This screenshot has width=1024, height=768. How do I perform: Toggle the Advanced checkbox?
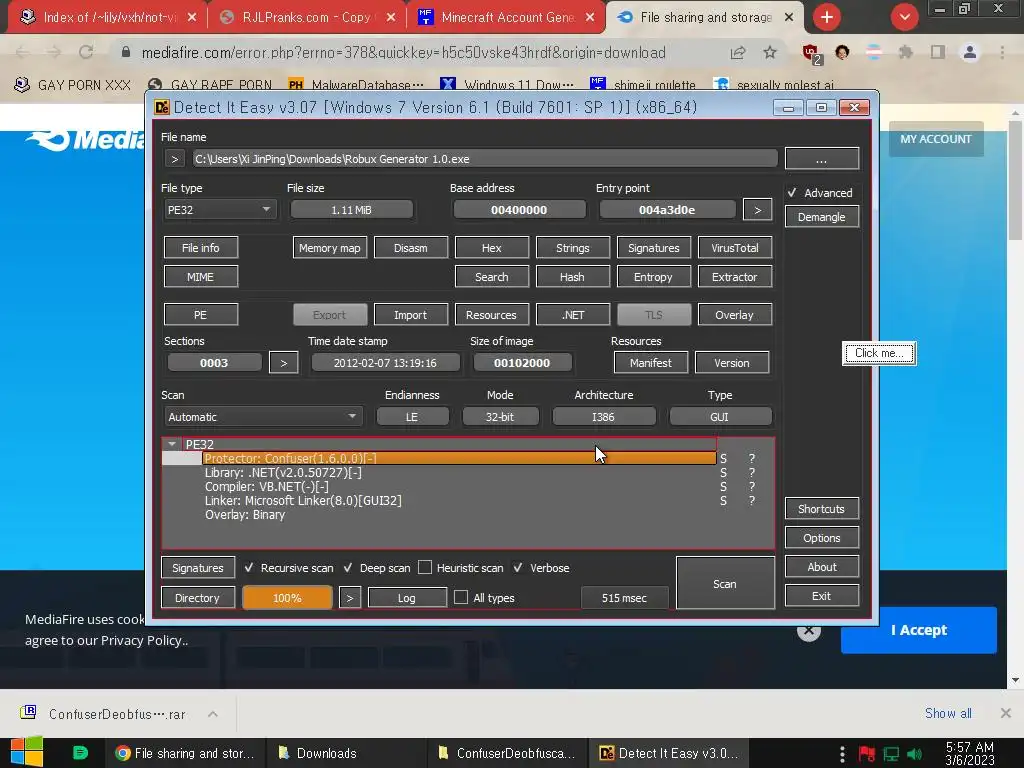[792, 193]
